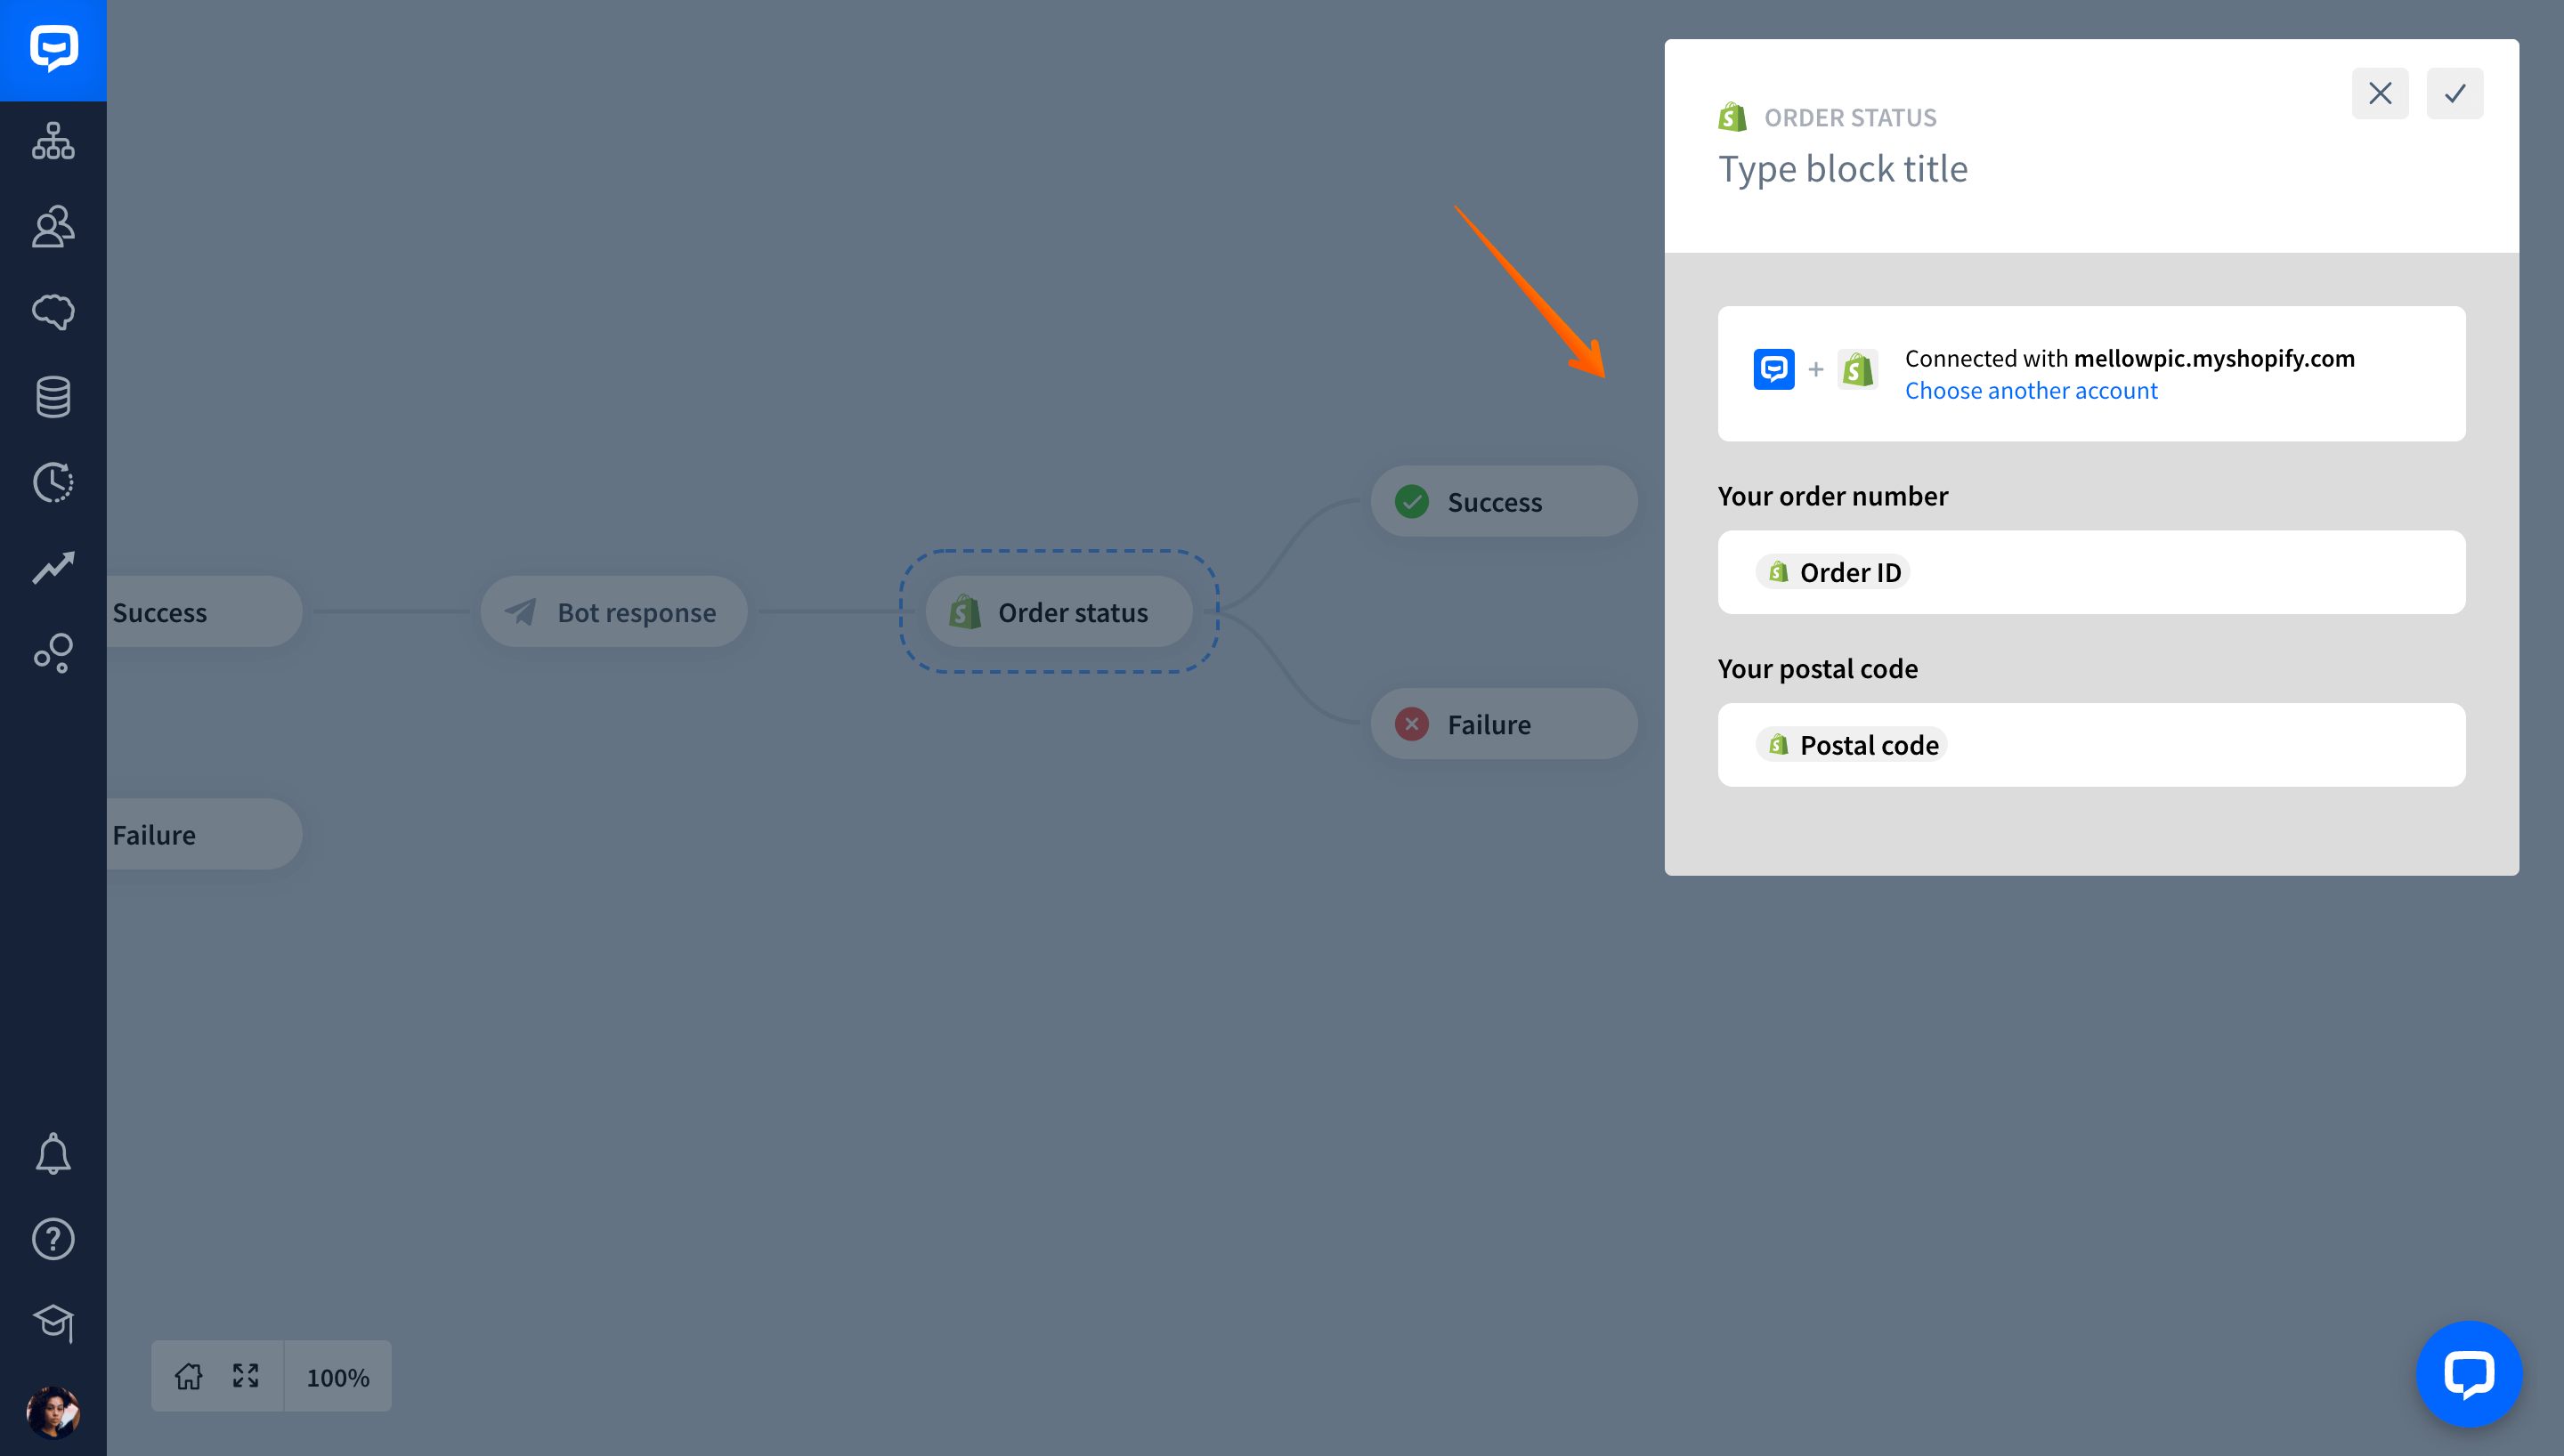Screen dimensions: 2564x1456
Task: Click the Your postal code input field
Action: click(x=2091, y=745)
